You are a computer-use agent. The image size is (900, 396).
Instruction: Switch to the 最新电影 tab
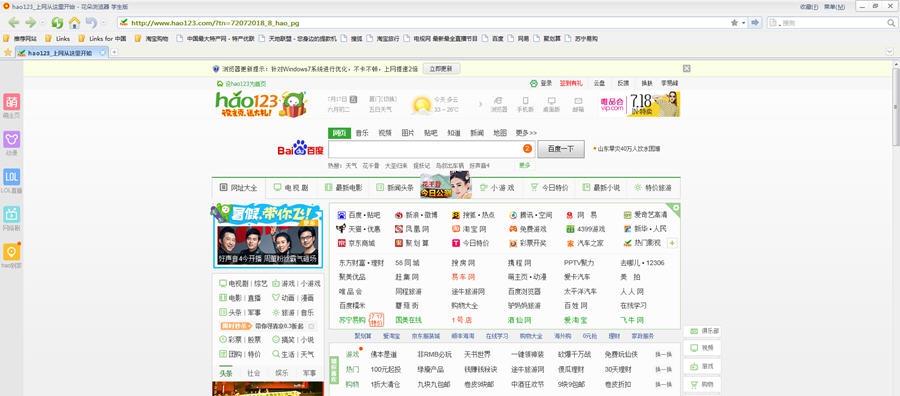(343, 188)
